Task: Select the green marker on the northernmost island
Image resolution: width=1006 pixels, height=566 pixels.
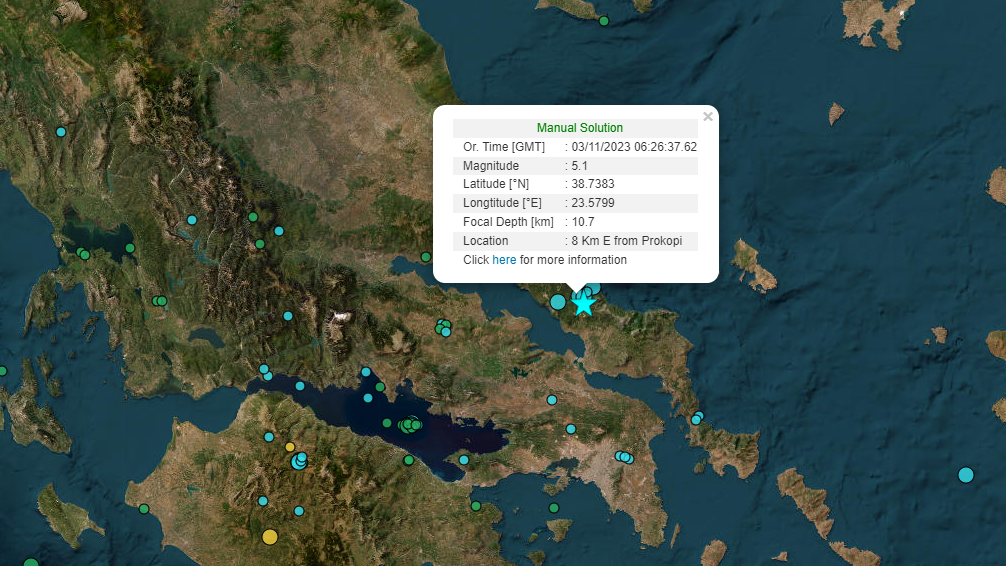Action: tap(604, 20)
